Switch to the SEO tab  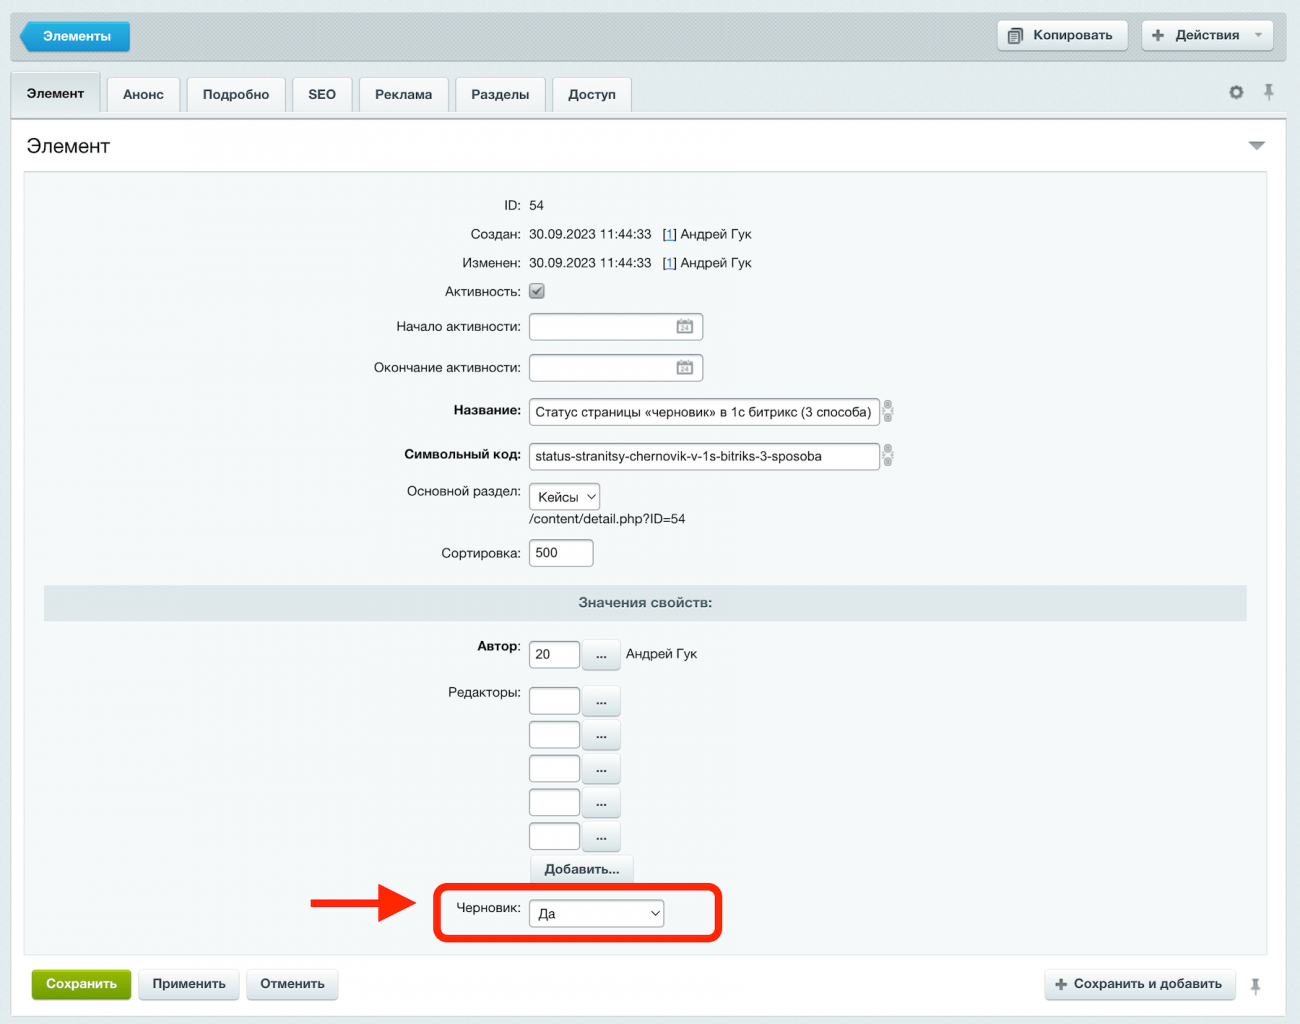click(x=322, y=94)
